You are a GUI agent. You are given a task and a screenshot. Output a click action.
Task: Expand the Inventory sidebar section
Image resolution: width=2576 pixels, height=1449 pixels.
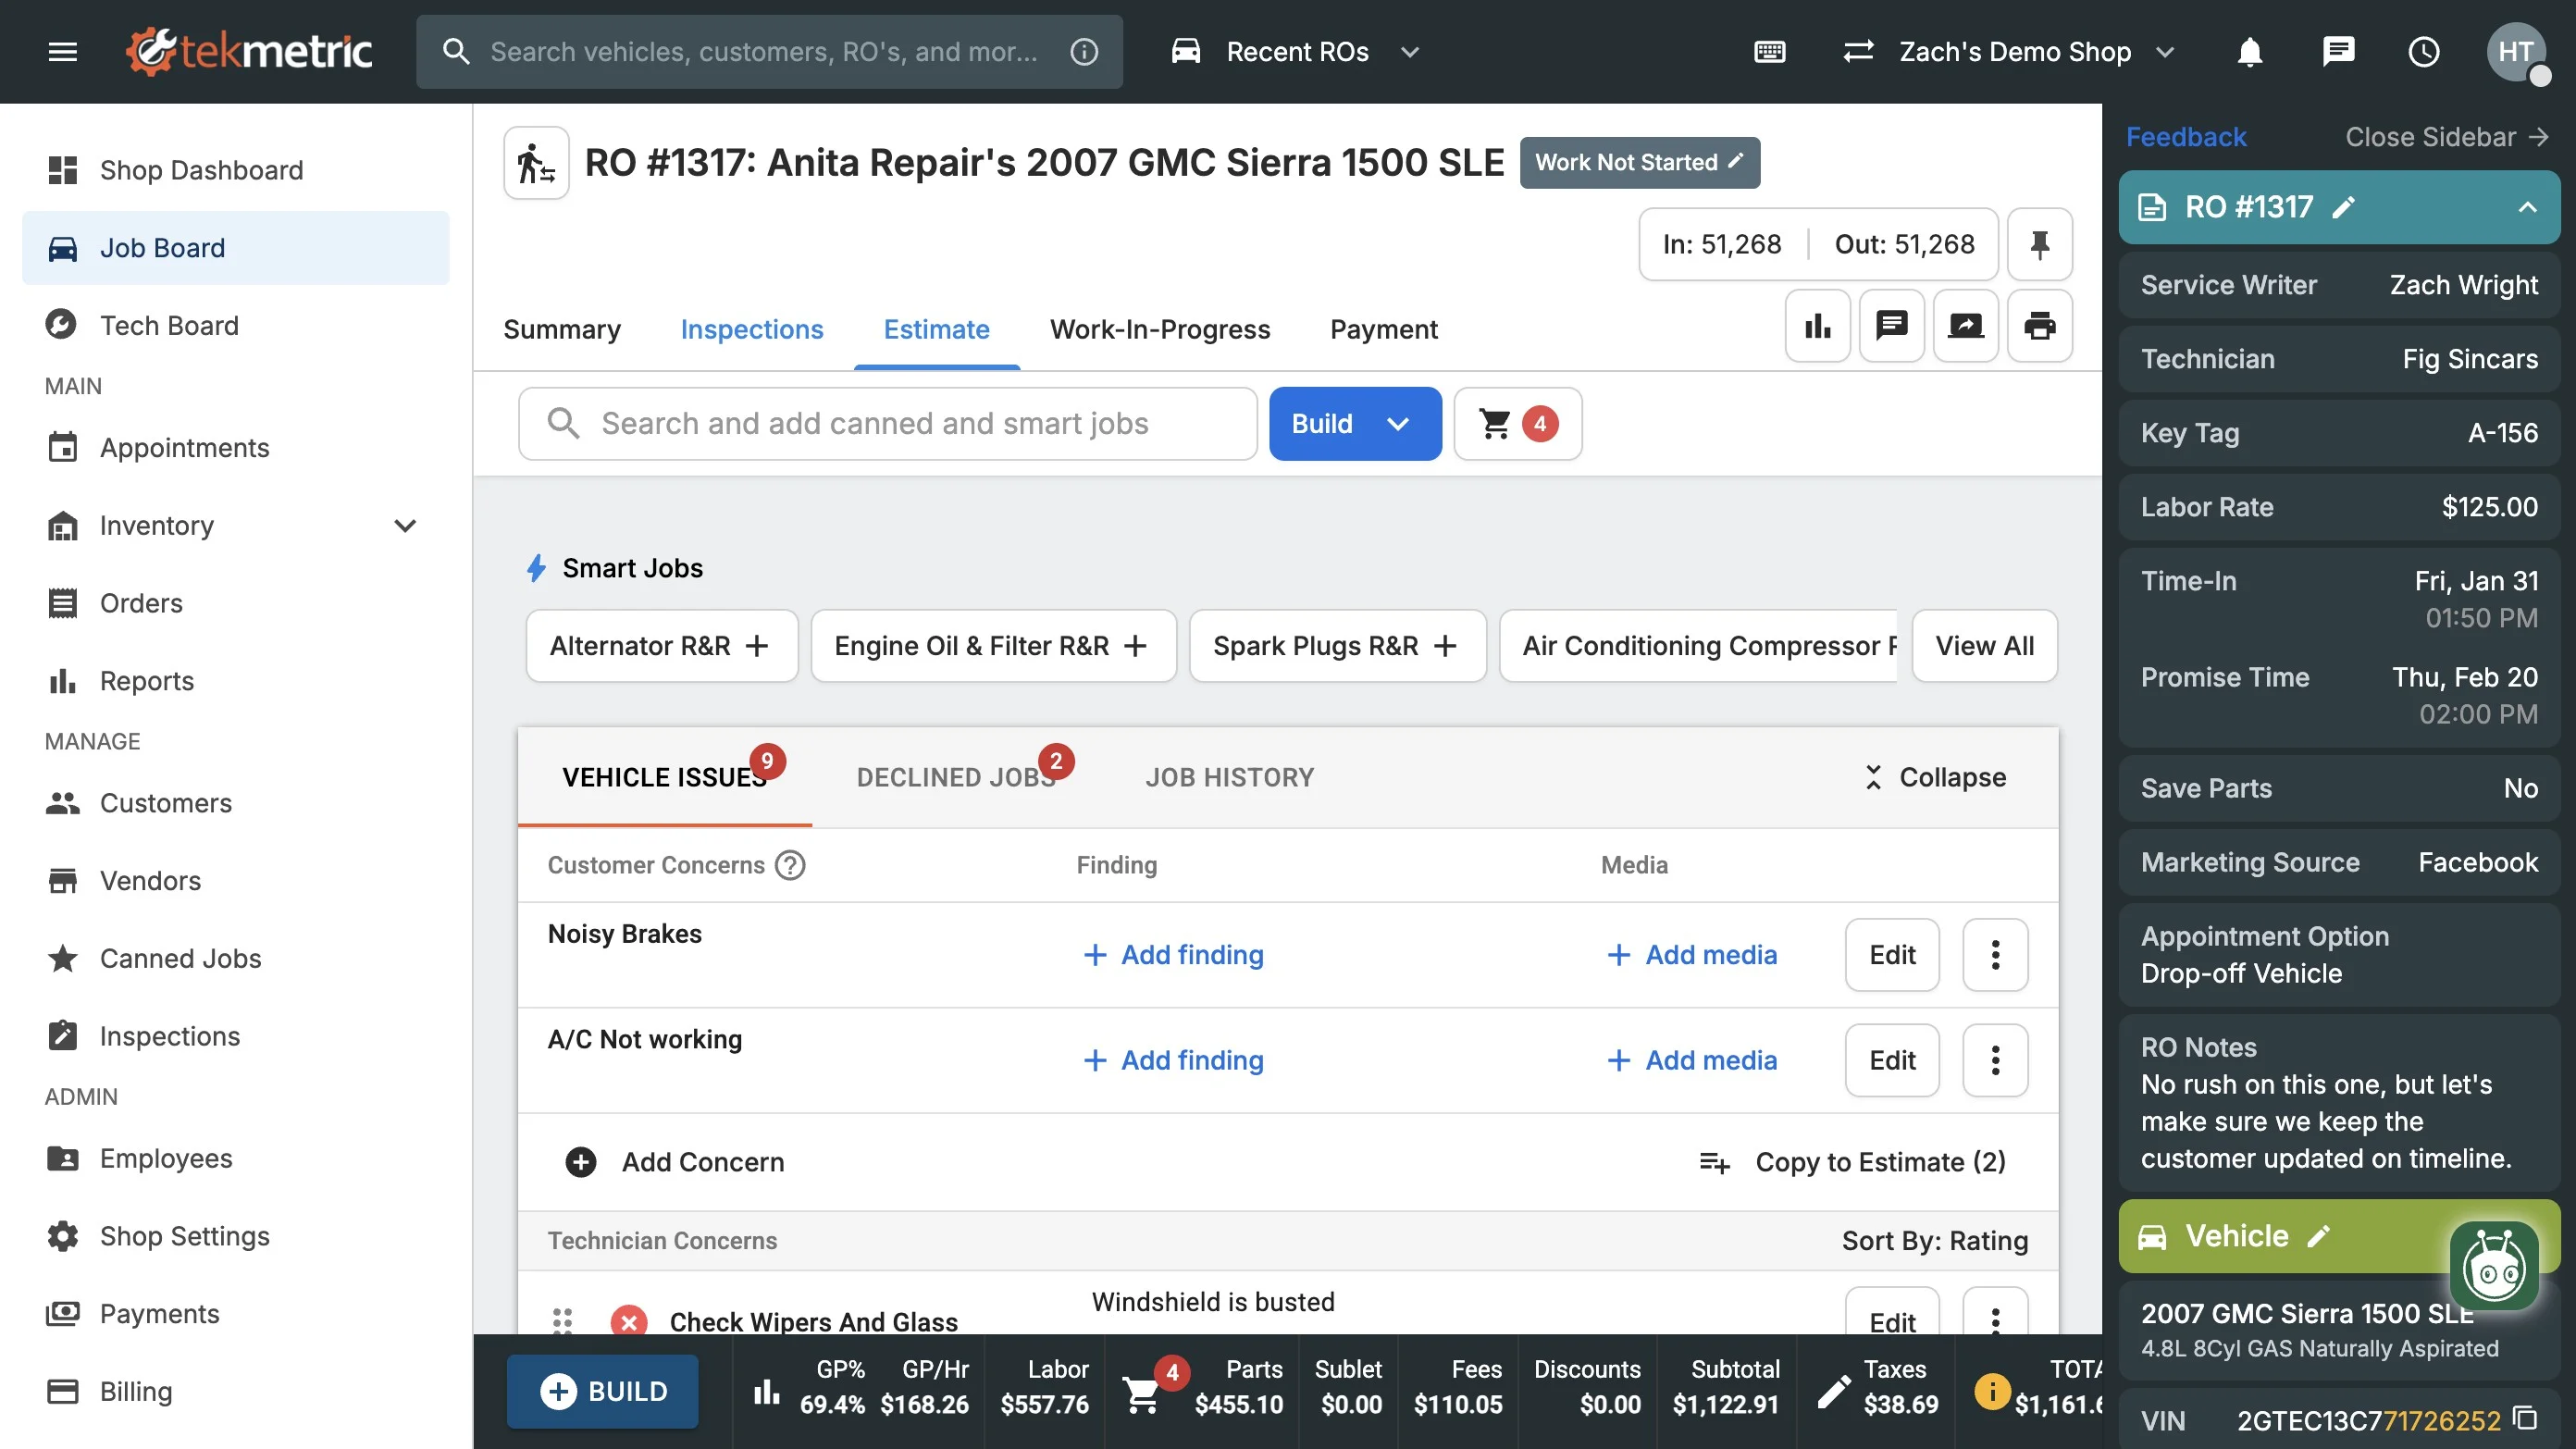tap(404, 526)
